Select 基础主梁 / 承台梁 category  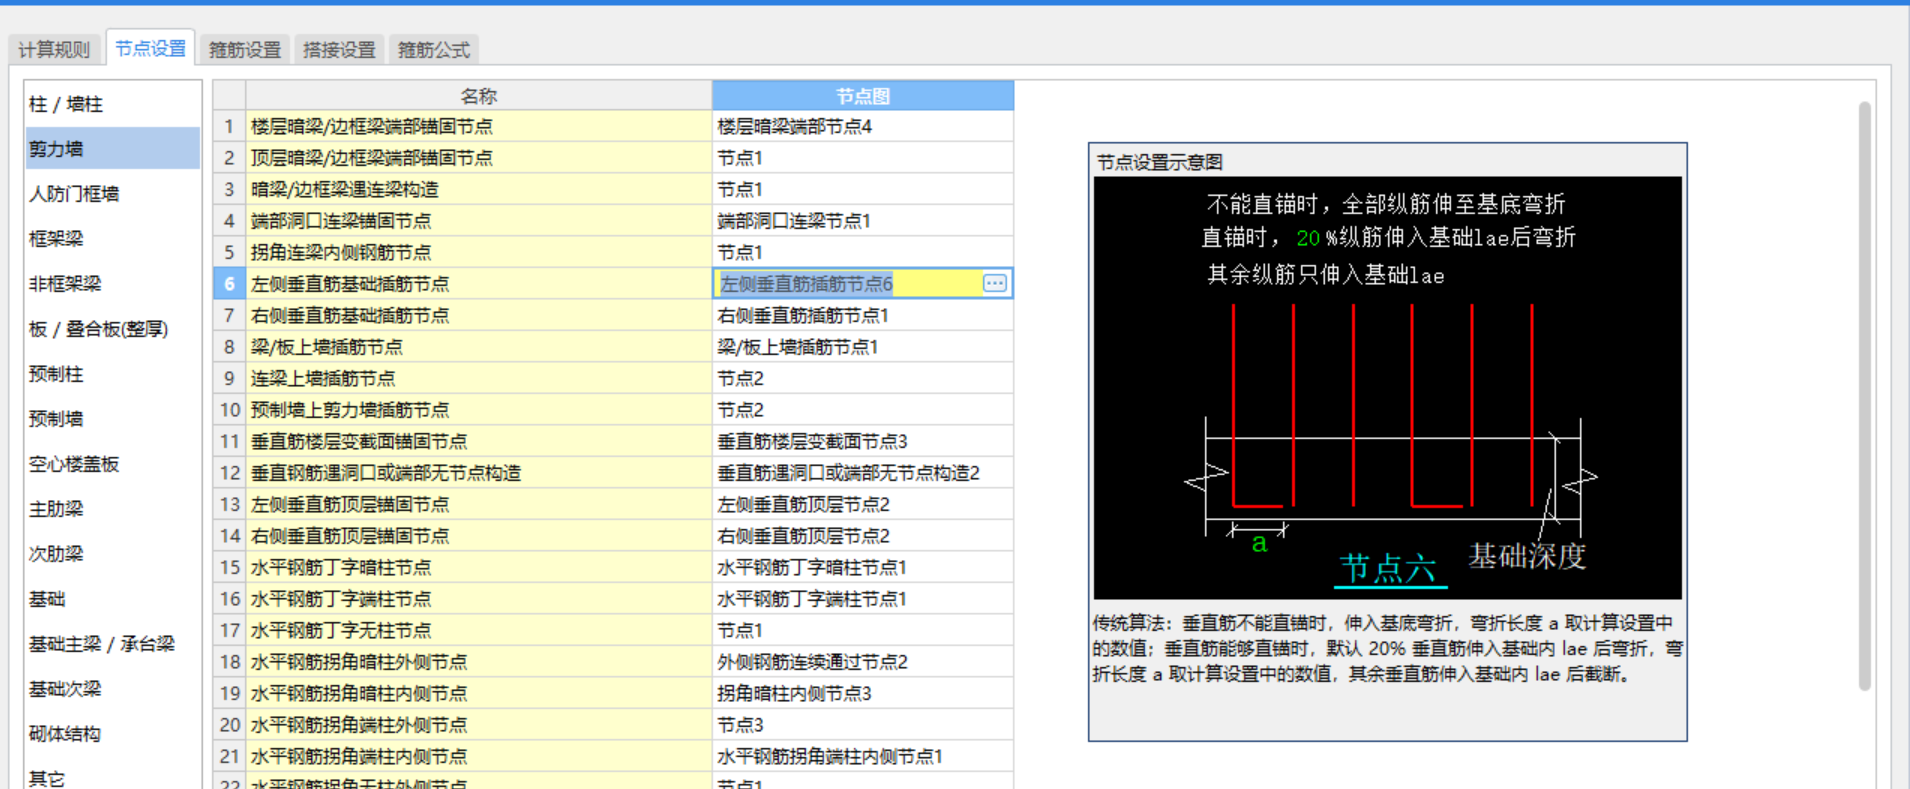[x=112, y=644]
